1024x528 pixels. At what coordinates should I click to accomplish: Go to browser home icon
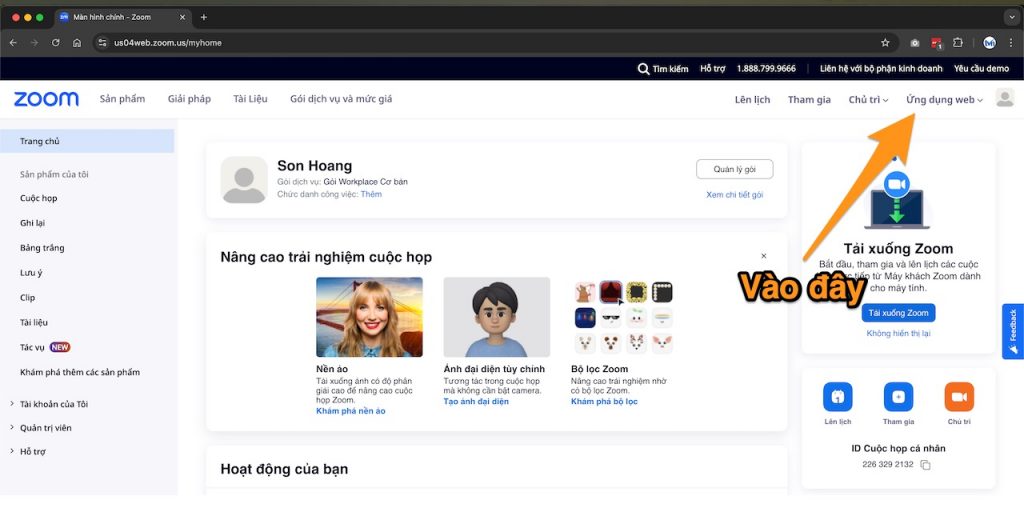pyautogui.click(x=77, y=42)
